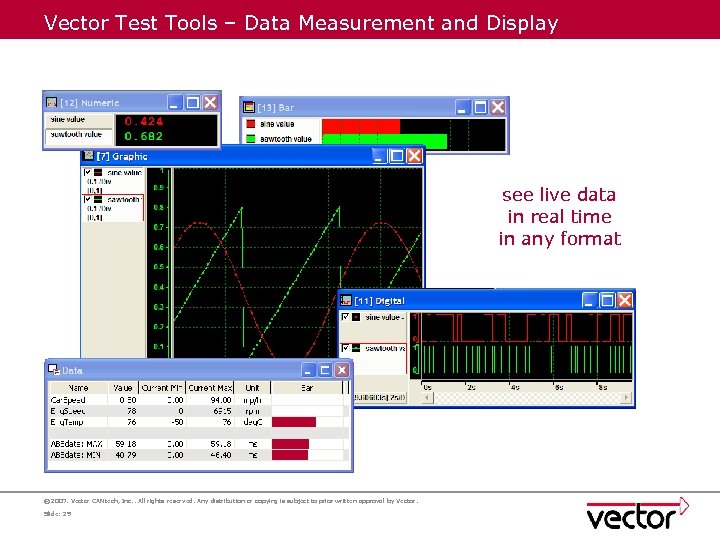
Task: Click the Graphic plot area
Action: click(298, 263)
